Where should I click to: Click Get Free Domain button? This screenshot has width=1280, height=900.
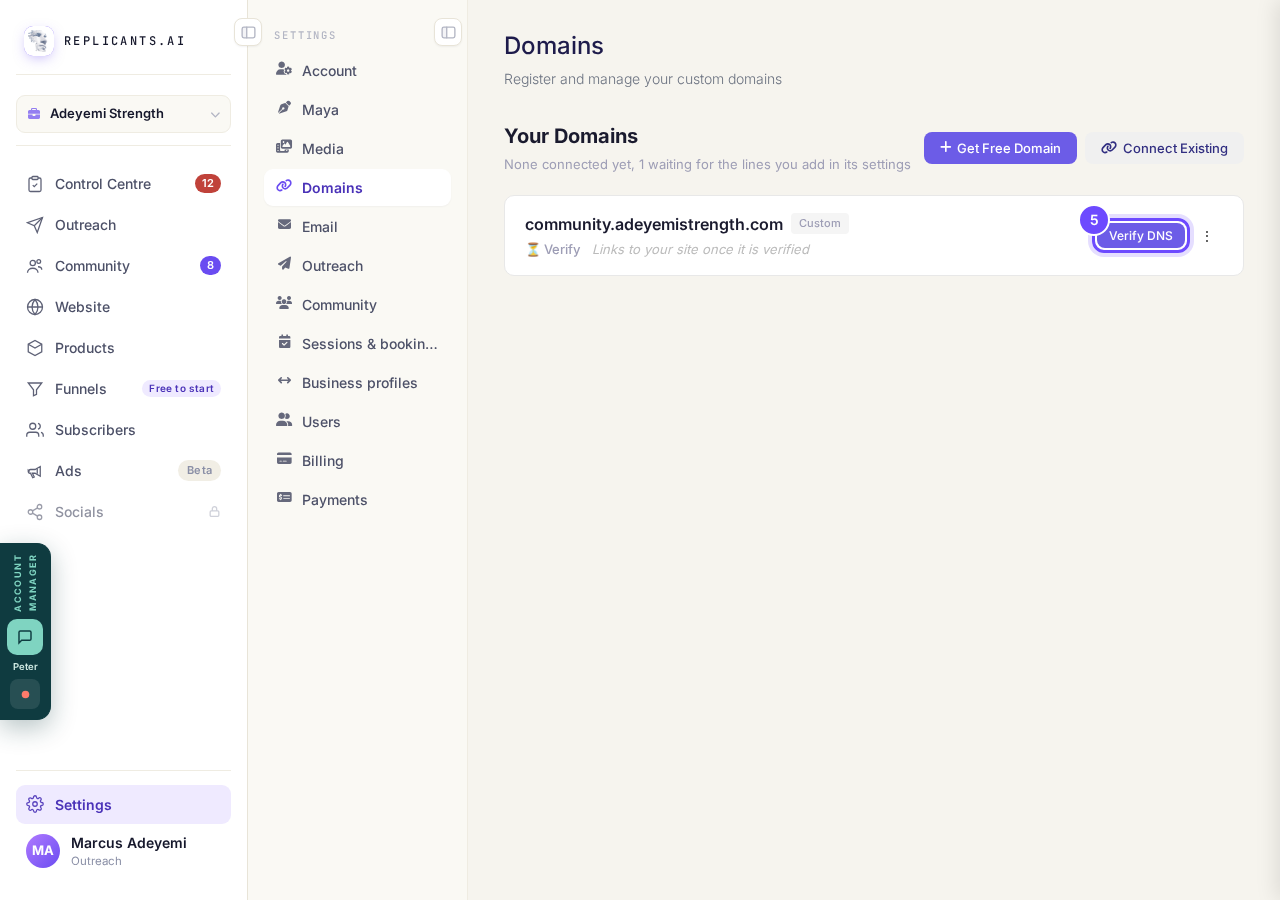coord(1000,148)
